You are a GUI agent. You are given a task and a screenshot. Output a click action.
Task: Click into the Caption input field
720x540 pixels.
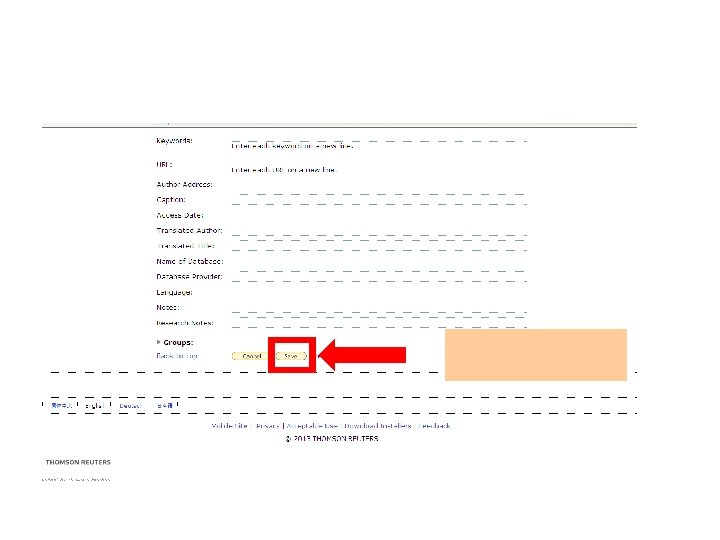point(379,200)
